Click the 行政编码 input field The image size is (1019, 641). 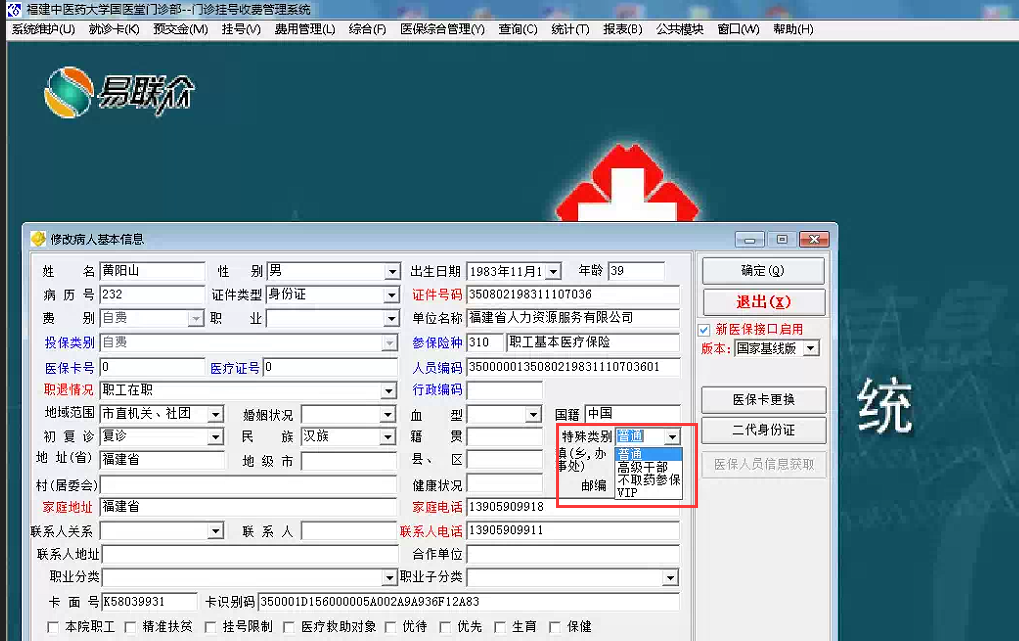[504, 390]
